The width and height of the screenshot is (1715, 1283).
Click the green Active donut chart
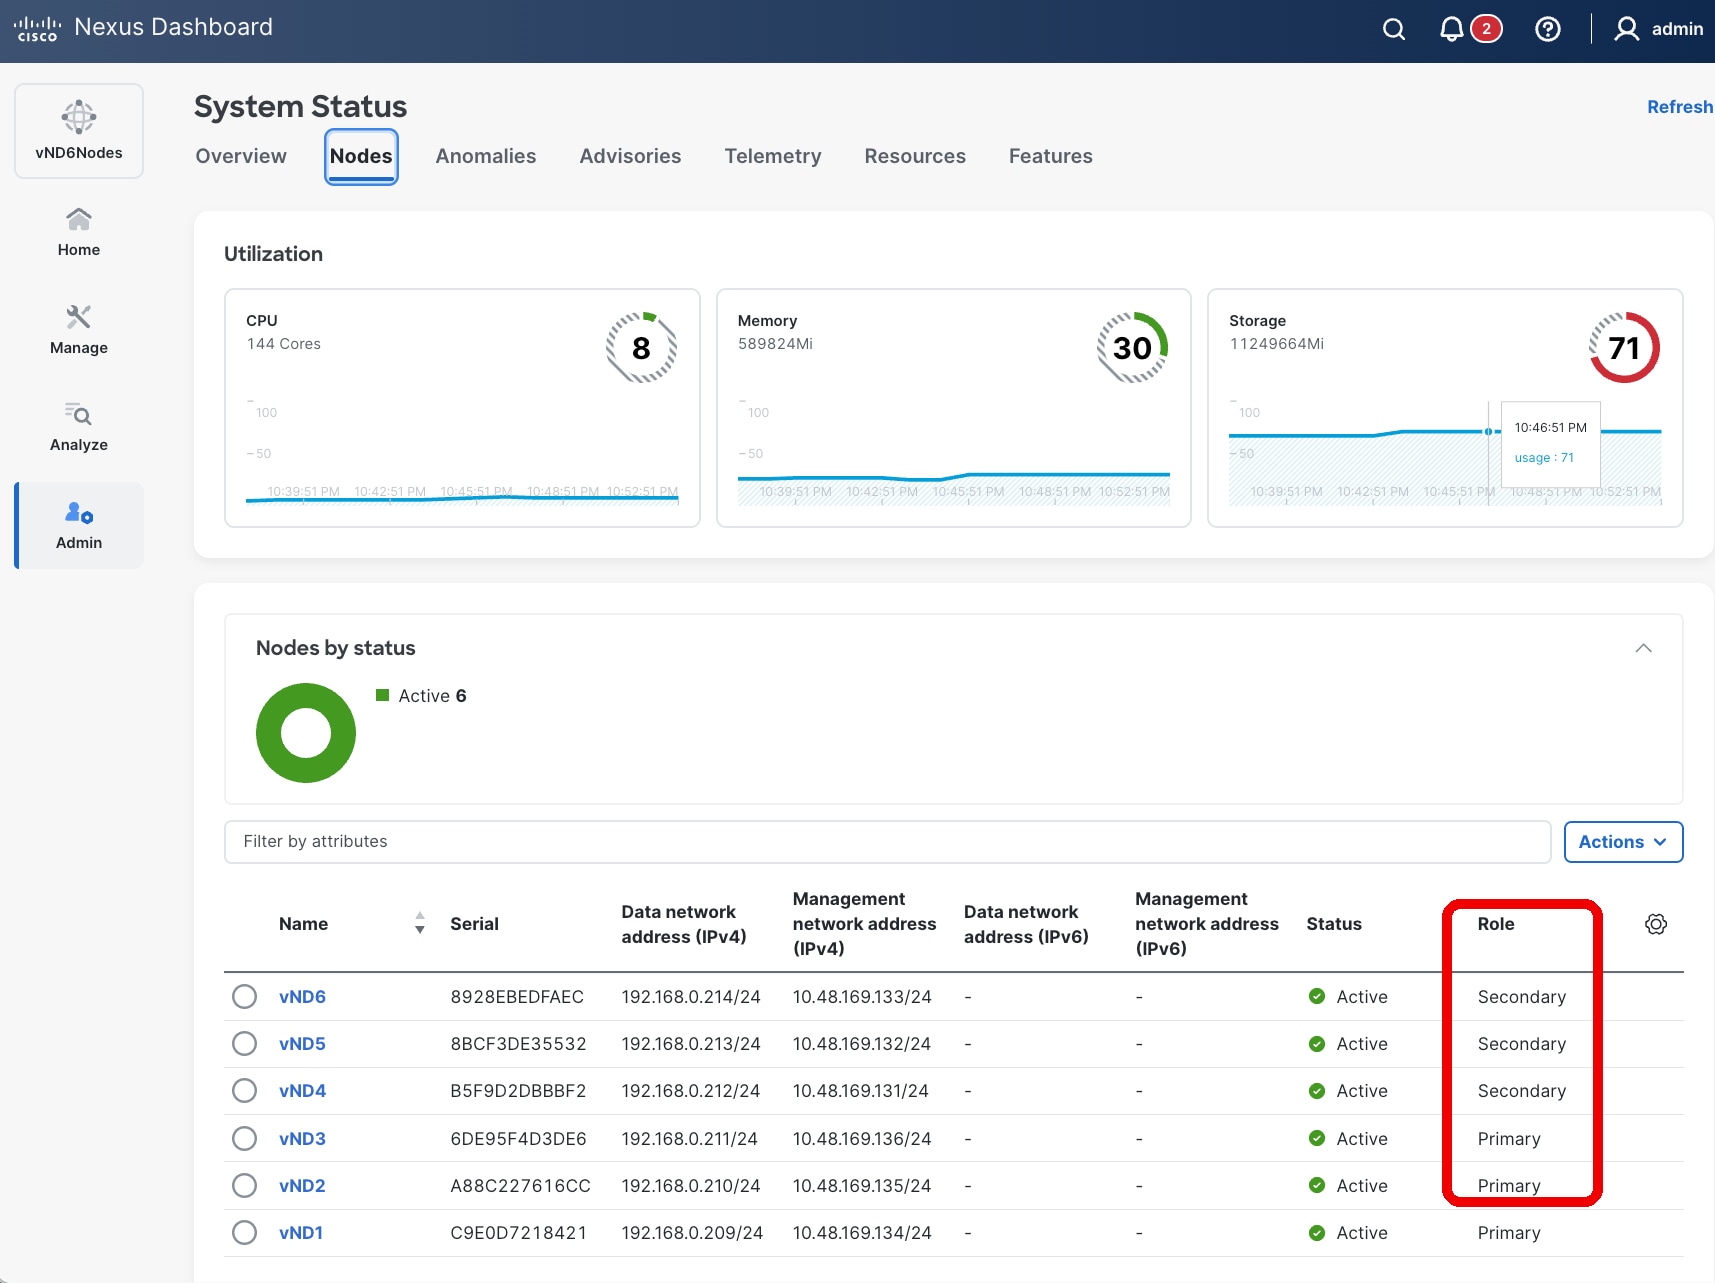(306, 733)
